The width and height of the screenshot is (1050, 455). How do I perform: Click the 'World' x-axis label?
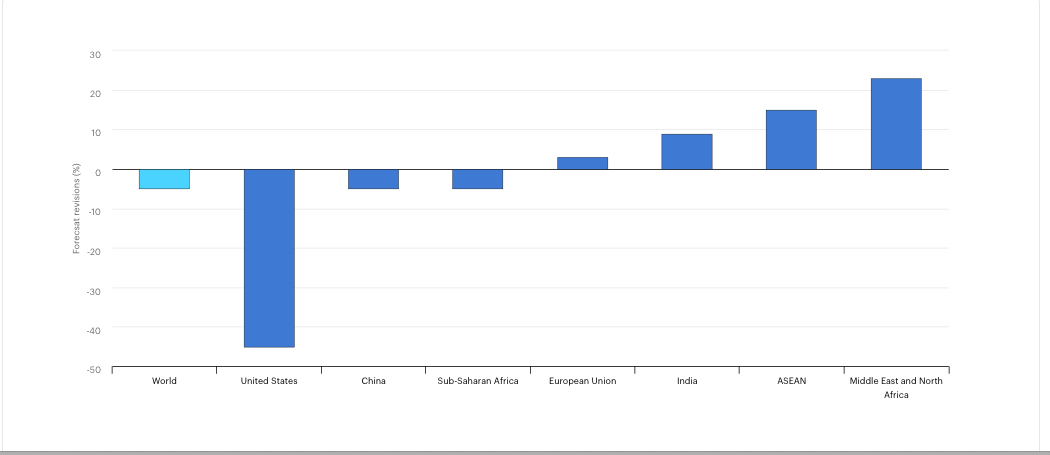pos(164,381)
